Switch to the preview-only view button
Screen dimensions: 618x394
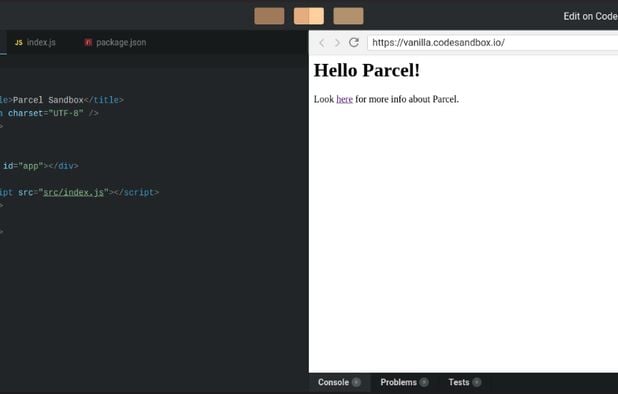(348, 16)
